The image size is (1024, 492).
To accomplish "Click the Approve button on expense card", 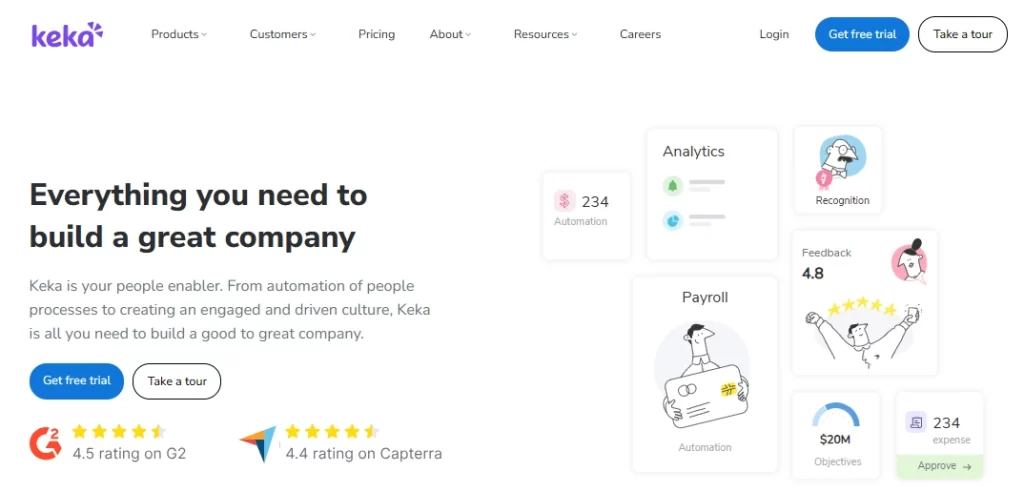I will 939,466.
